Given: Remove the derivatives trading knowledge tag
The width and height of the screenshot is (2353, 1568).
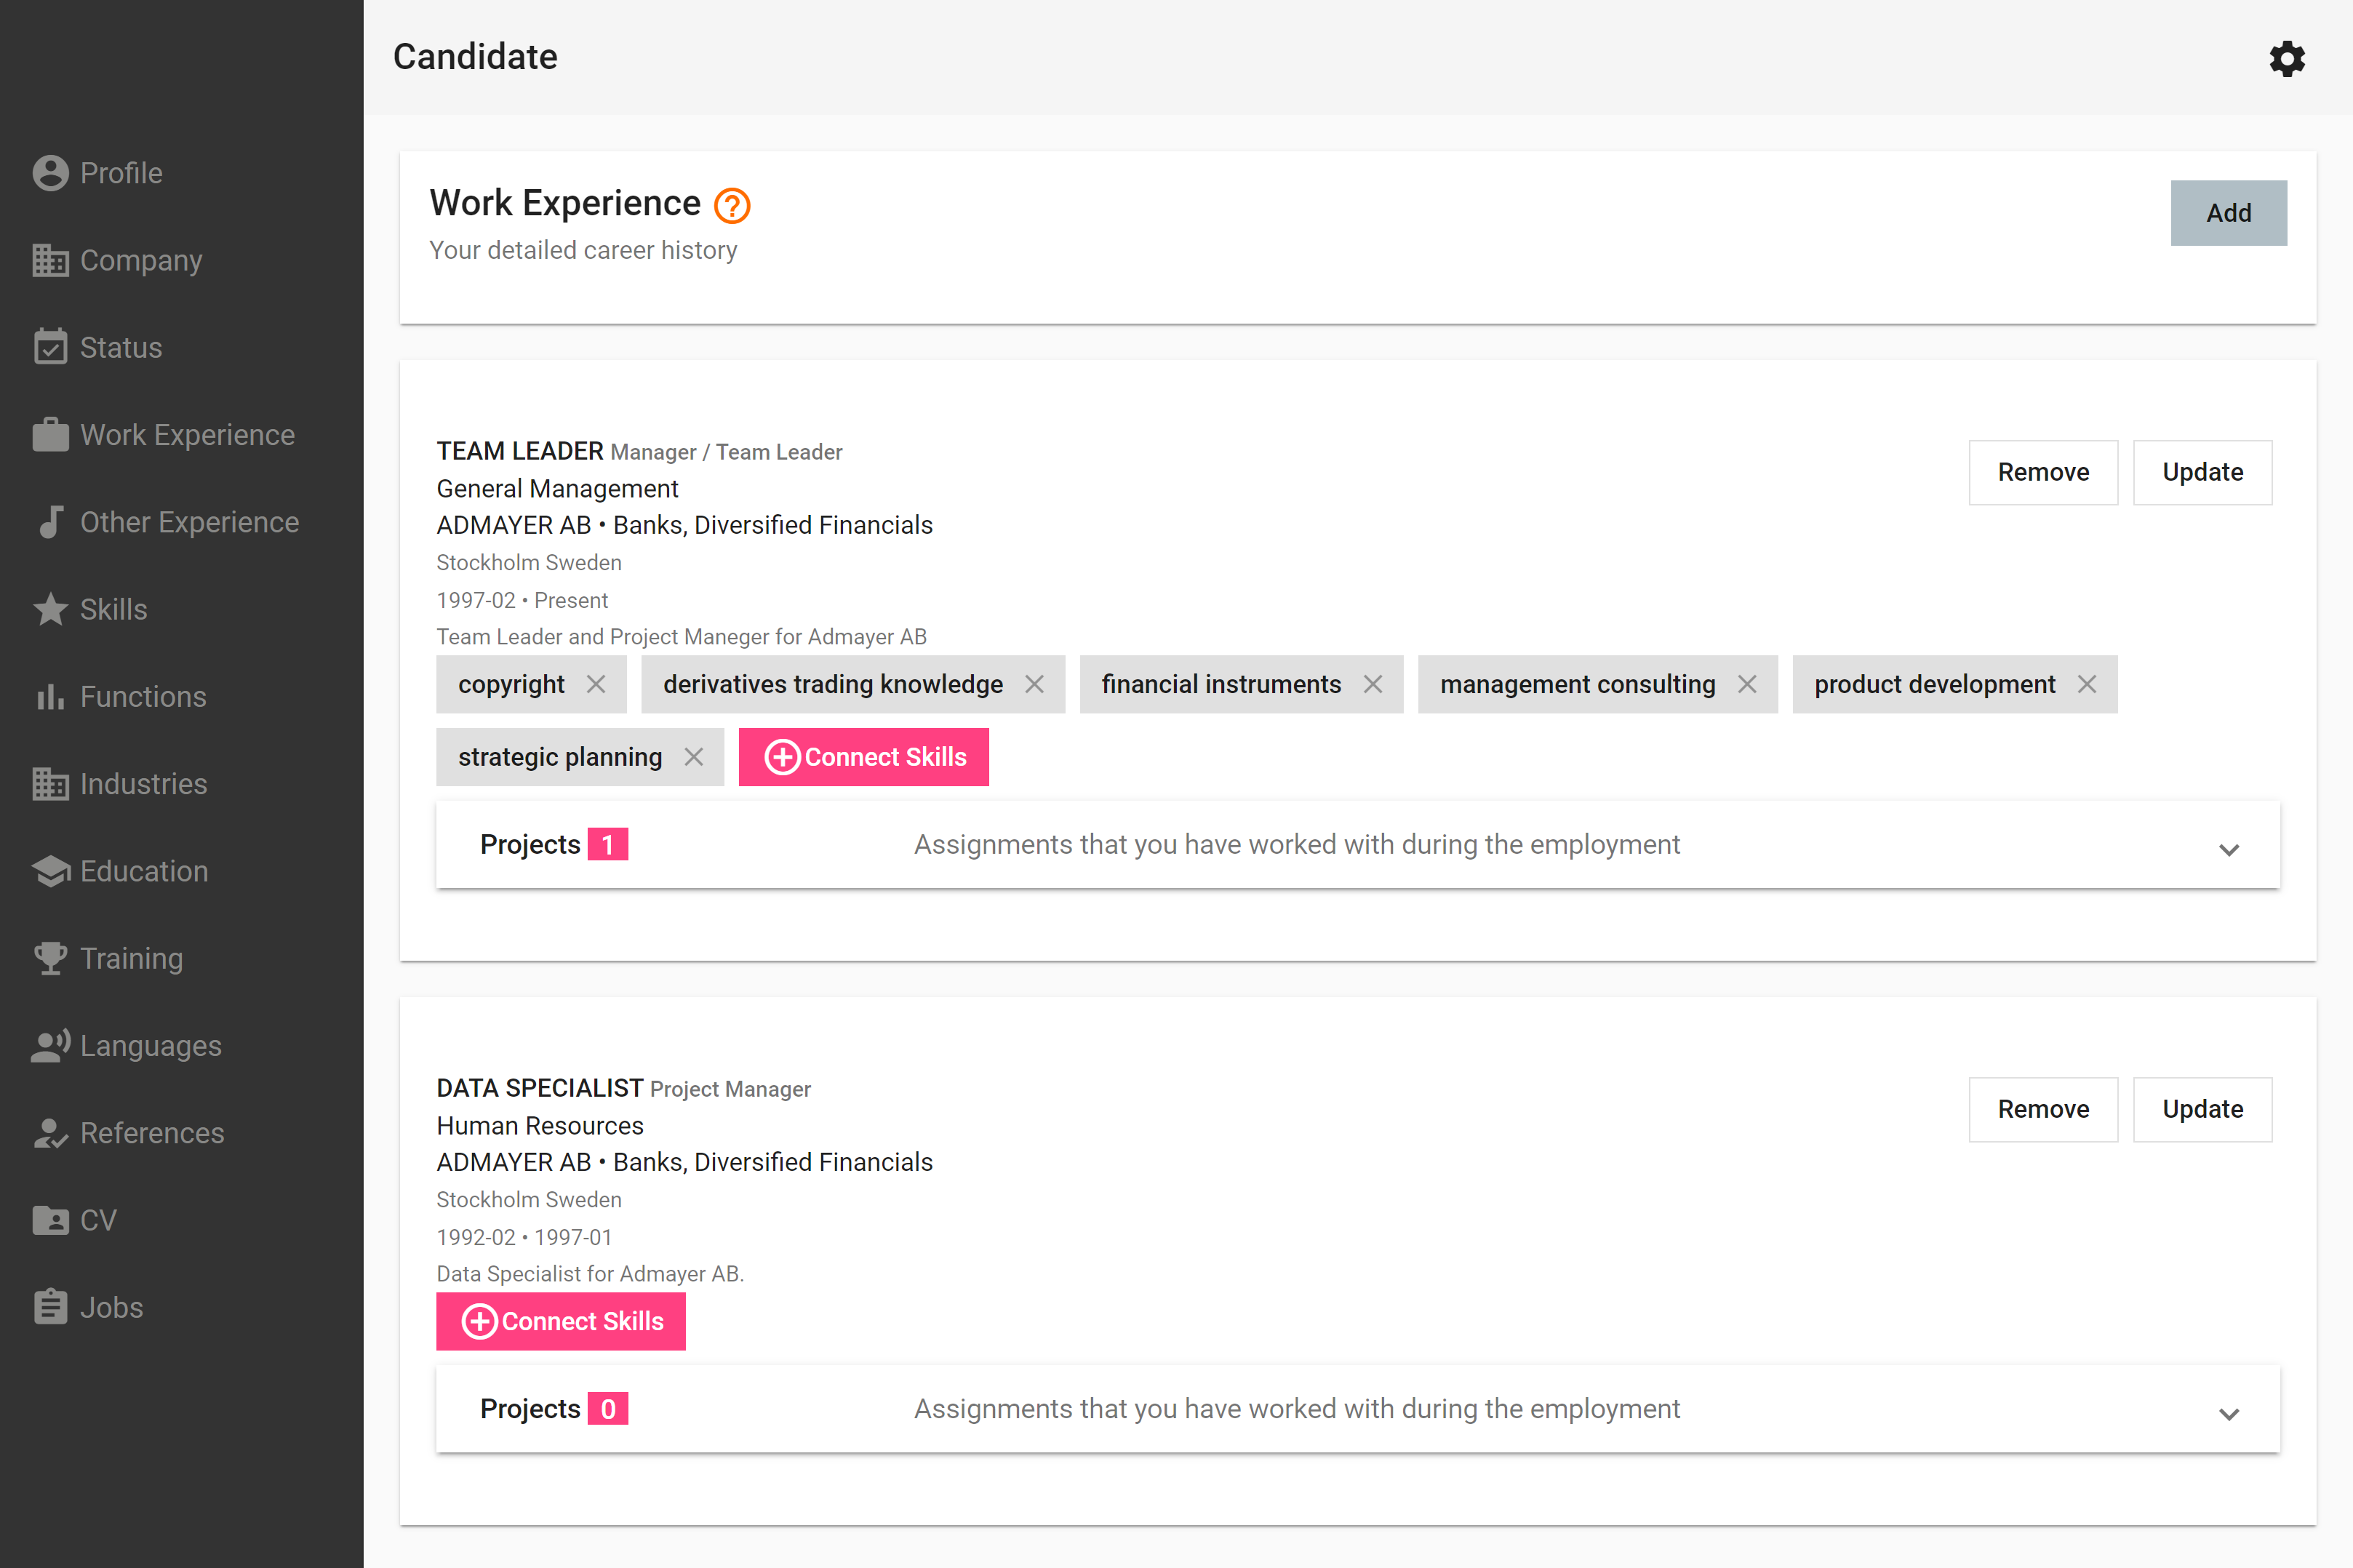Looking at the screenshot, I should pyautogui.click(x=1034, y=684).
